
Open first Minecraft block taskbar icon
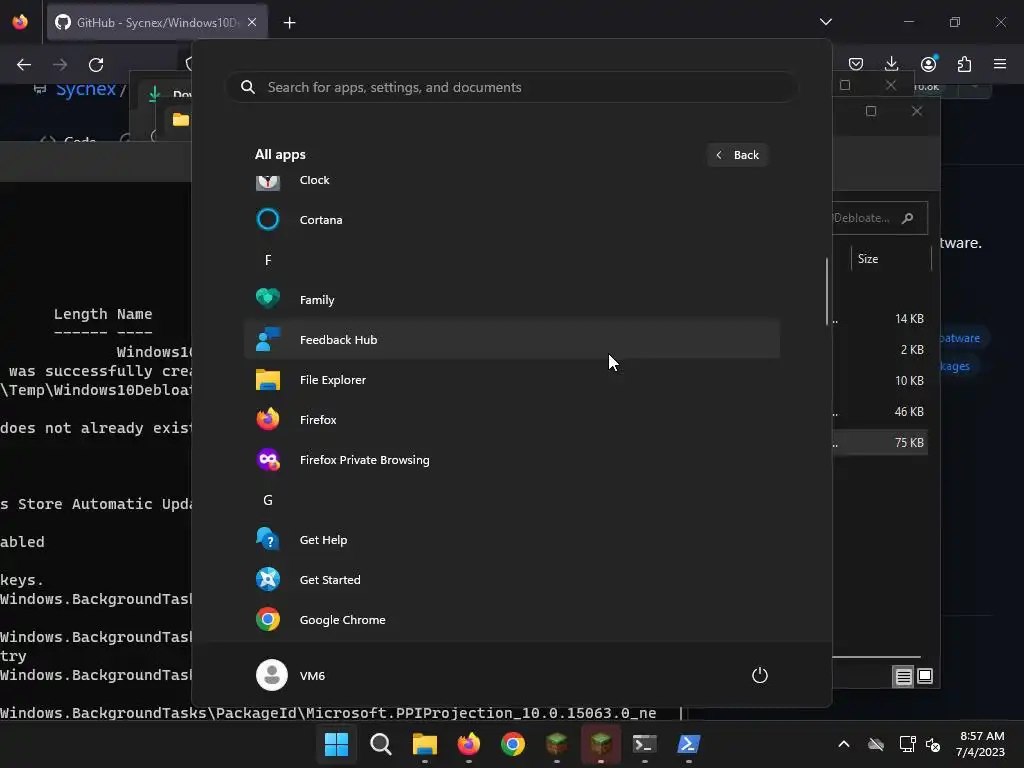(556, 744)
